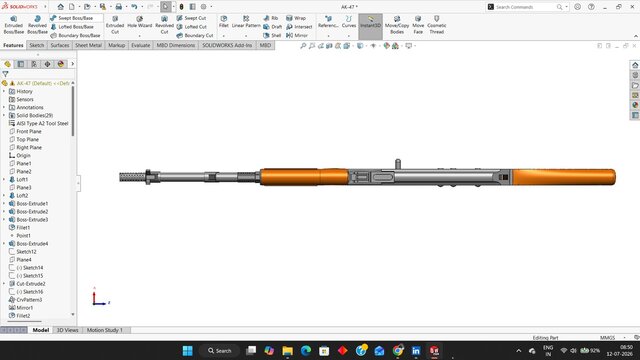Select the Move Face tool
This screenshot has width=640, height=360.
(x=418, y=25)
